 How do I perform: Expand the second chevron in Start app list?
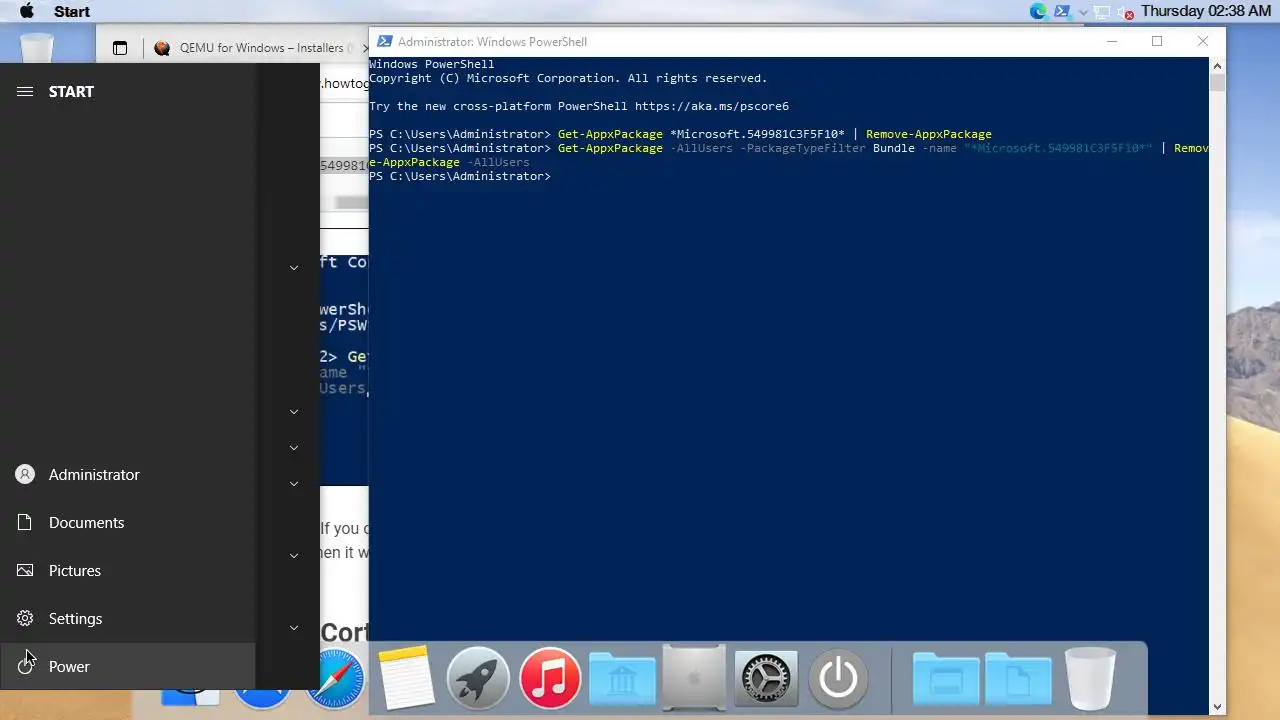pyautogui.click(x=294, y=412)
